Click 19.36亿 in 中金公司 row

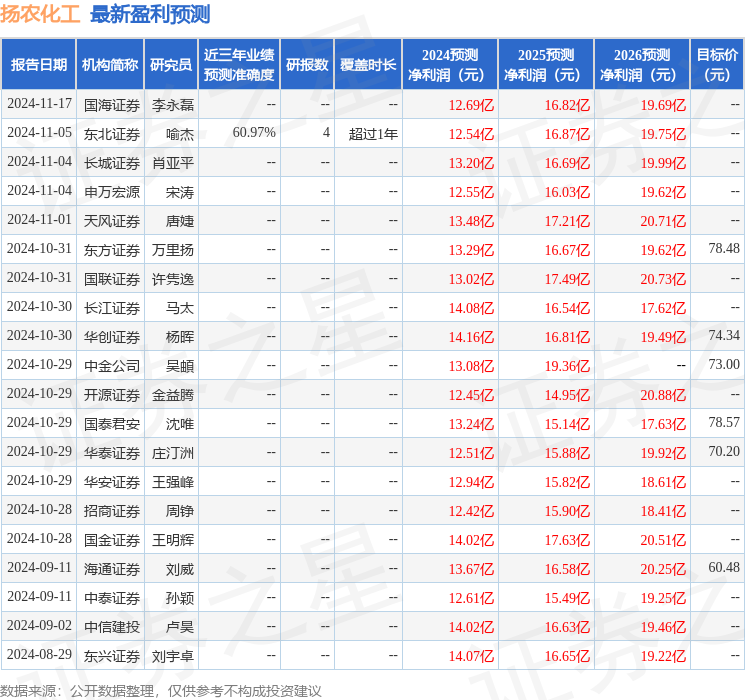[x=567, y=366]
